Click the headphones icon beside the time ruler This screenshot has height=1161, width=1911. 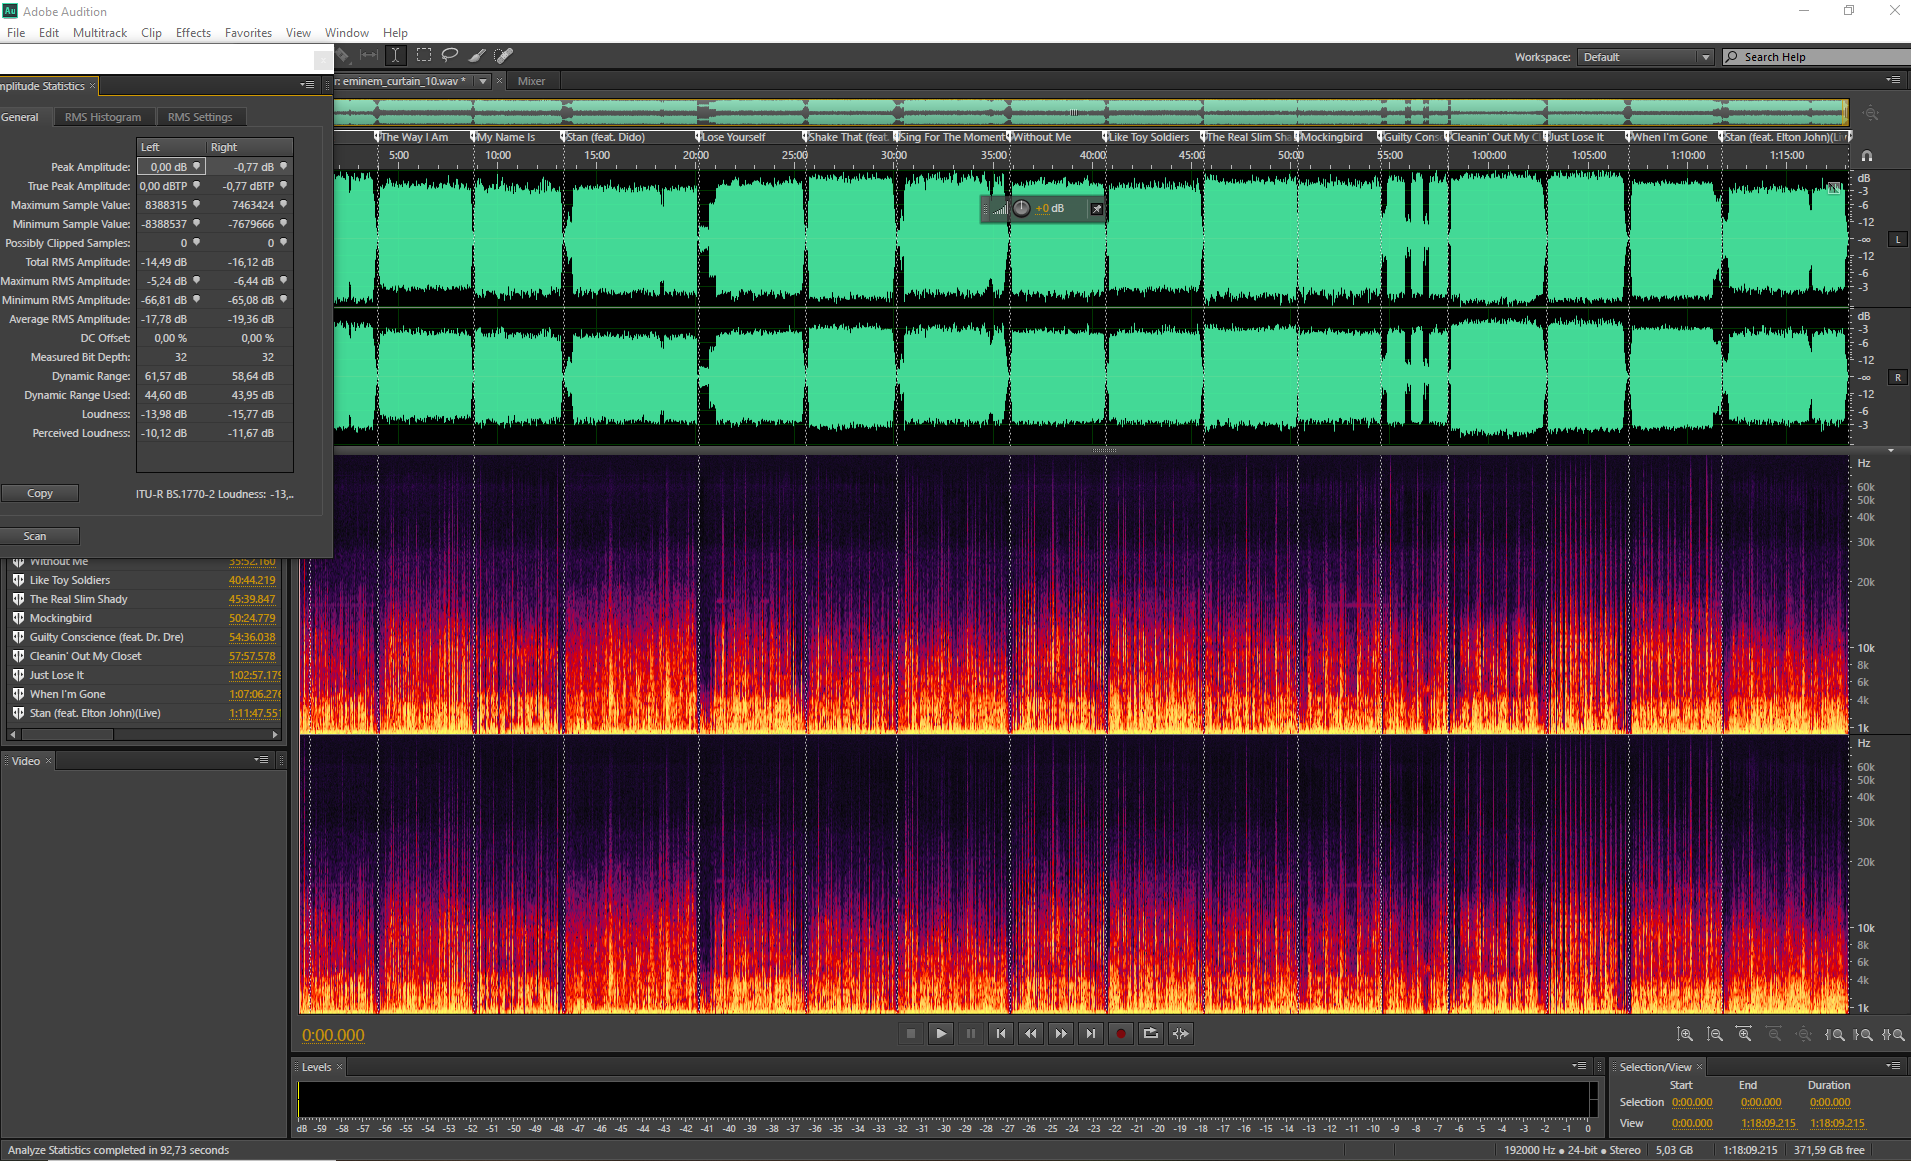click(x=1866, y=156)
